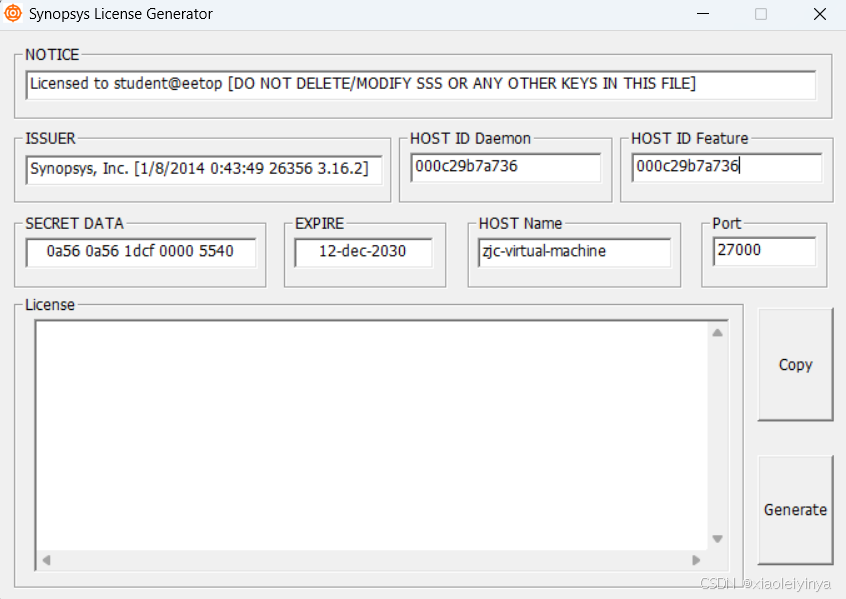Click inside the License text area

pyautogui.click(x=372, y=435)
